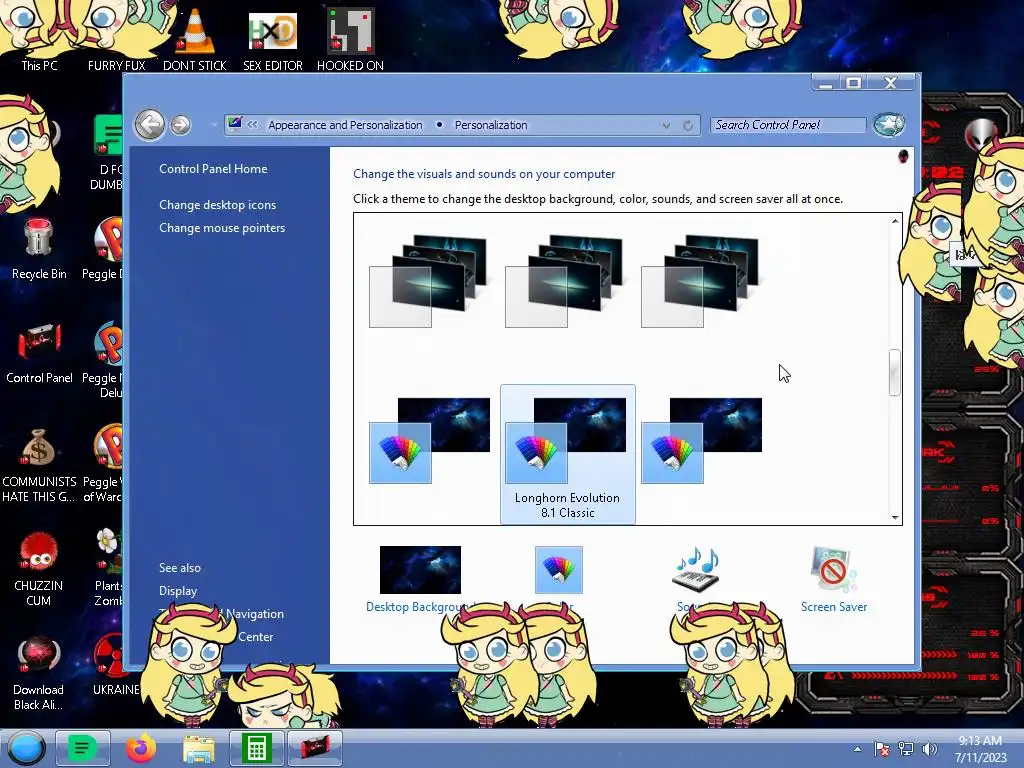Click the Action Center flag tray icon
Screen dimensions: 1024x768
click(882, 749)
